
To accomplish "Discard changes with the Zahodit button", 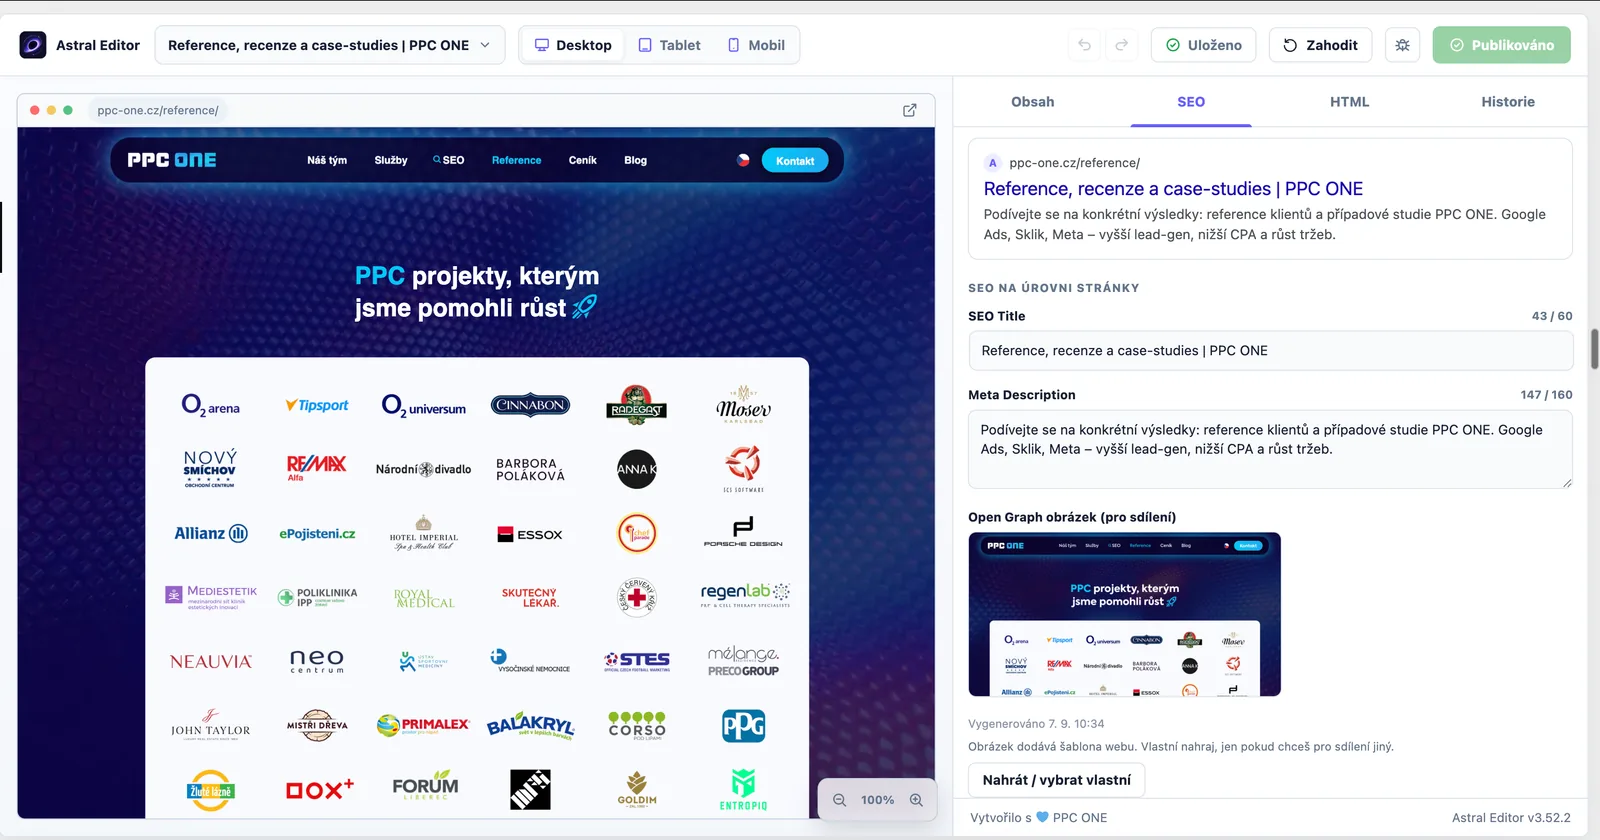I will pyautogui.click(x=1321, y=45).
